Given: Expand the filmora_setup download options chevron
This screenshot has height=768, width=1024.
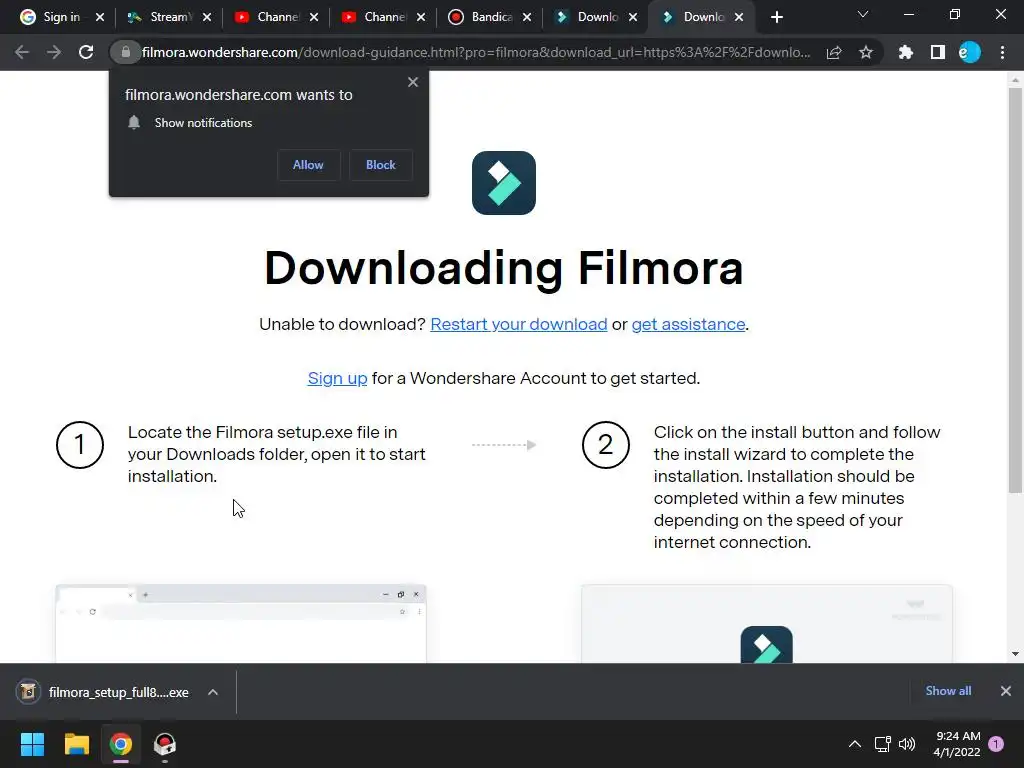Looking at the screenshot, I should [x=213, y=692].
